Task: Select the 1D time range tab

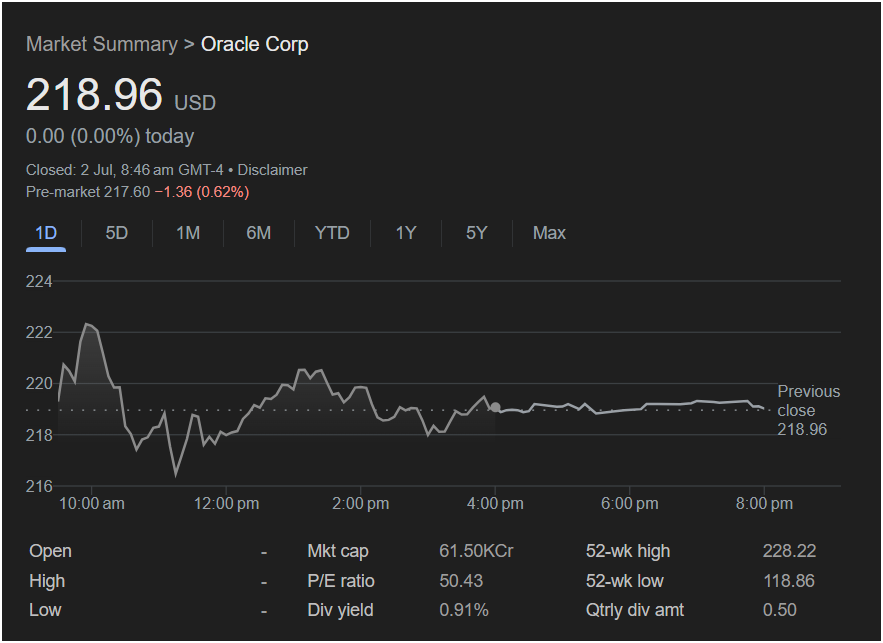Action: 46,233
